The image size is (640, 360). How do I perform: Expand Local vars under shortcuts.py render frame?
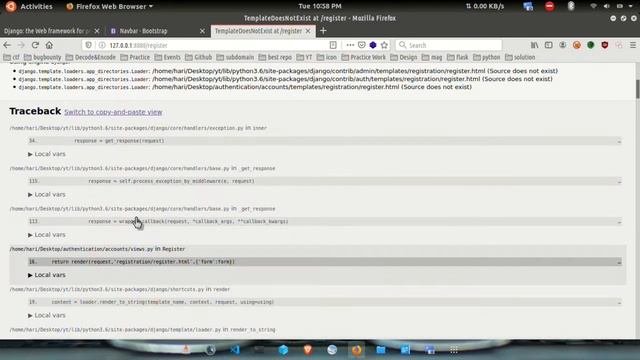click(47, 316)
